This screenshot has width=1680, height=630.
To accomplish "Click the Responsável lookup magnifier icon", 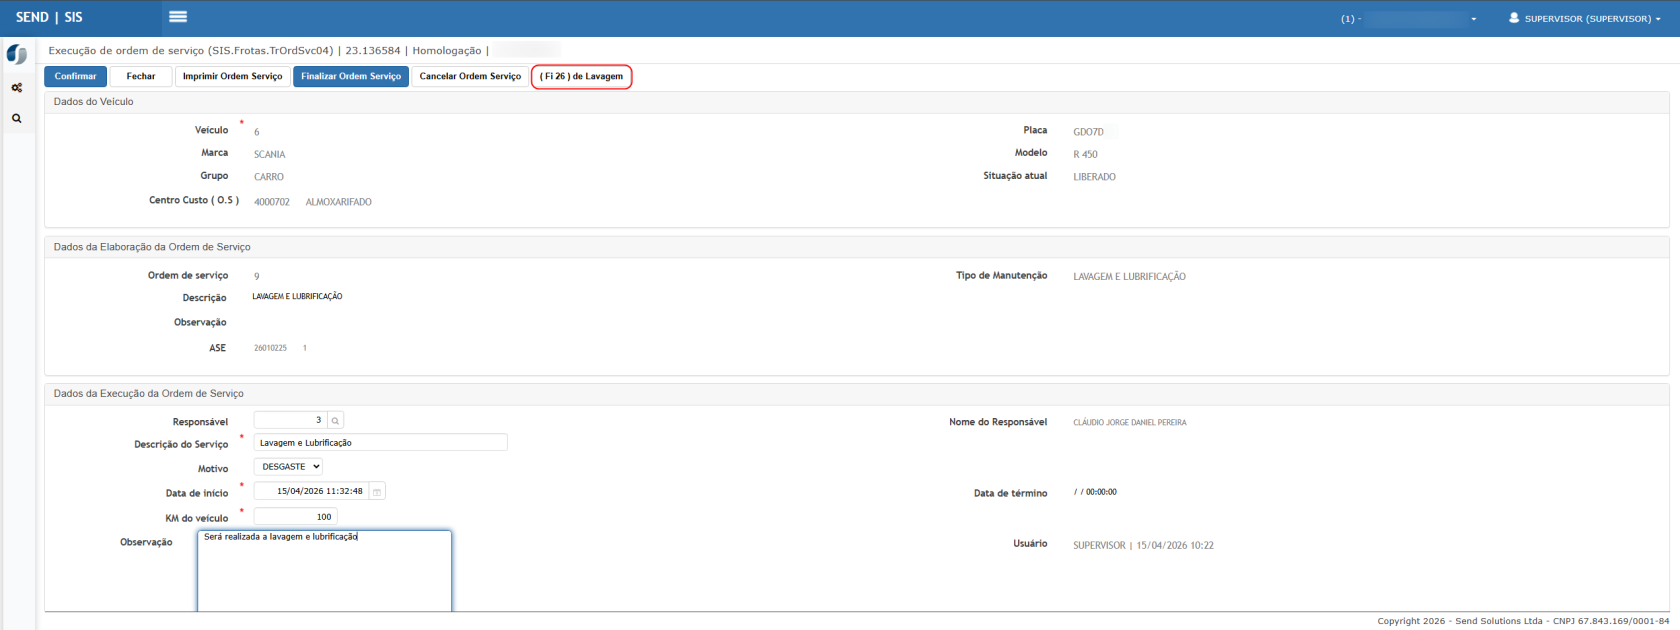I will 336,421.
